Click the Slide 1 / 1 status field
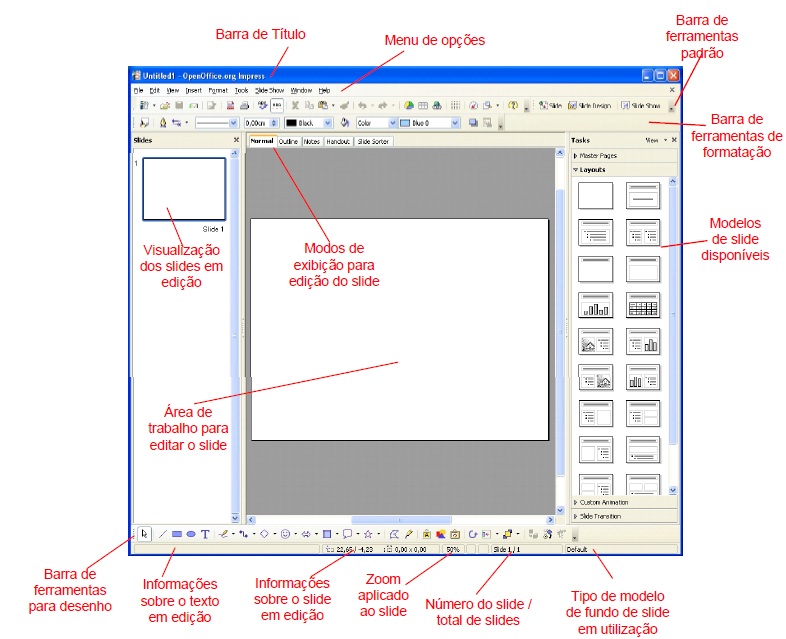This screenshot has width=786, height=639. click(526, 549)
